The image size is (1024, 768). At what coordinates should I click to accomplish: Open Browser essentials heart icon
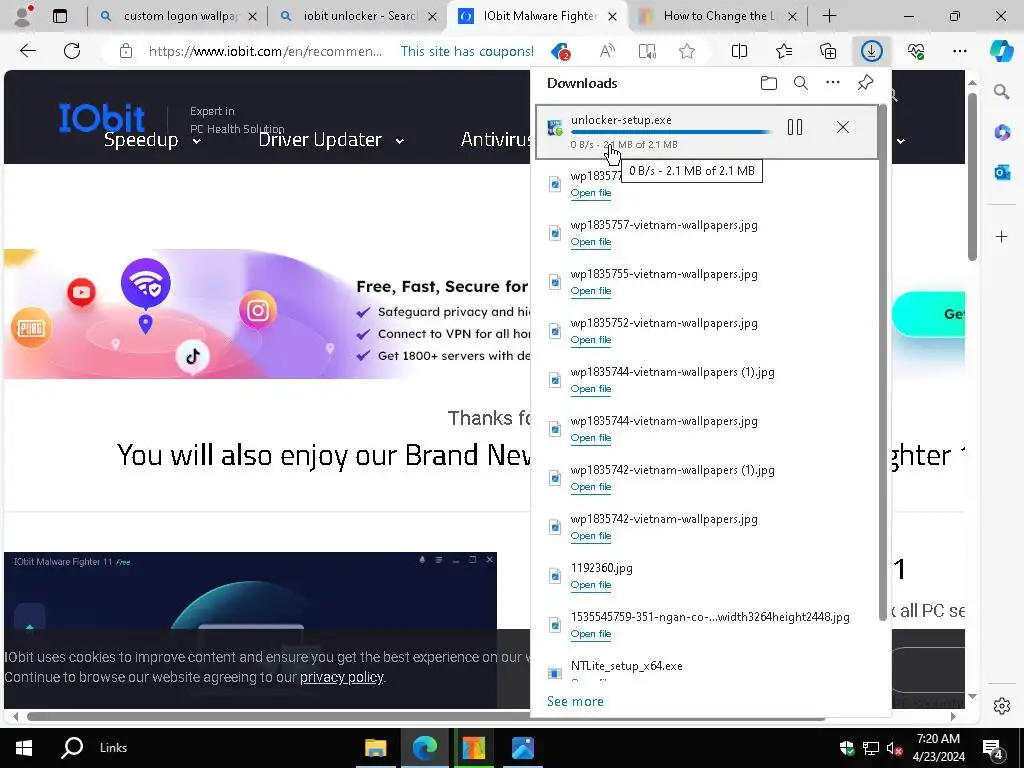[x=916, y=51]
